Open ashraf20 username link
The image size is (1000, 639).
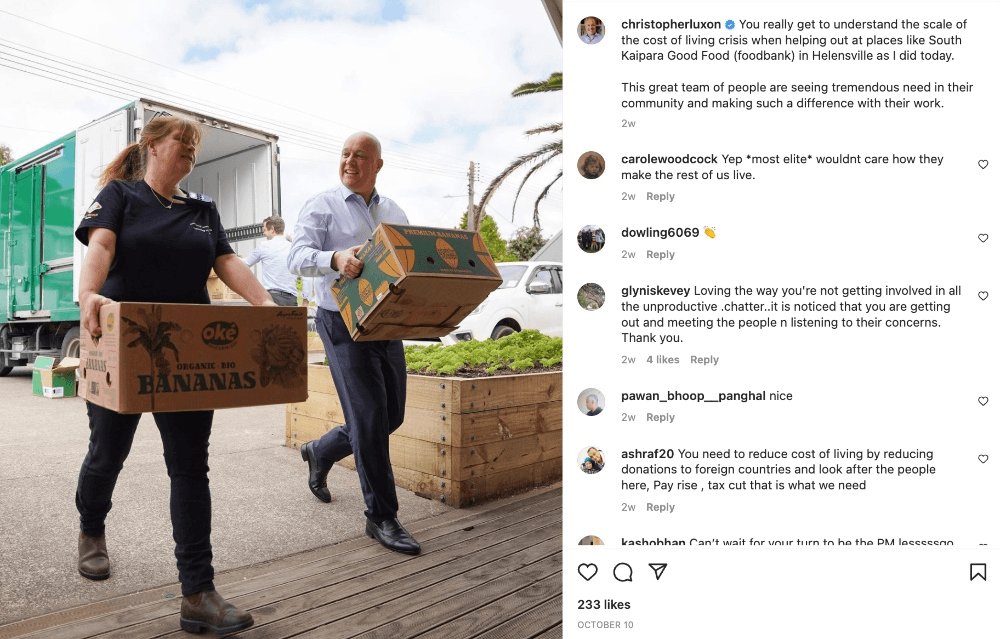point(647,453)
